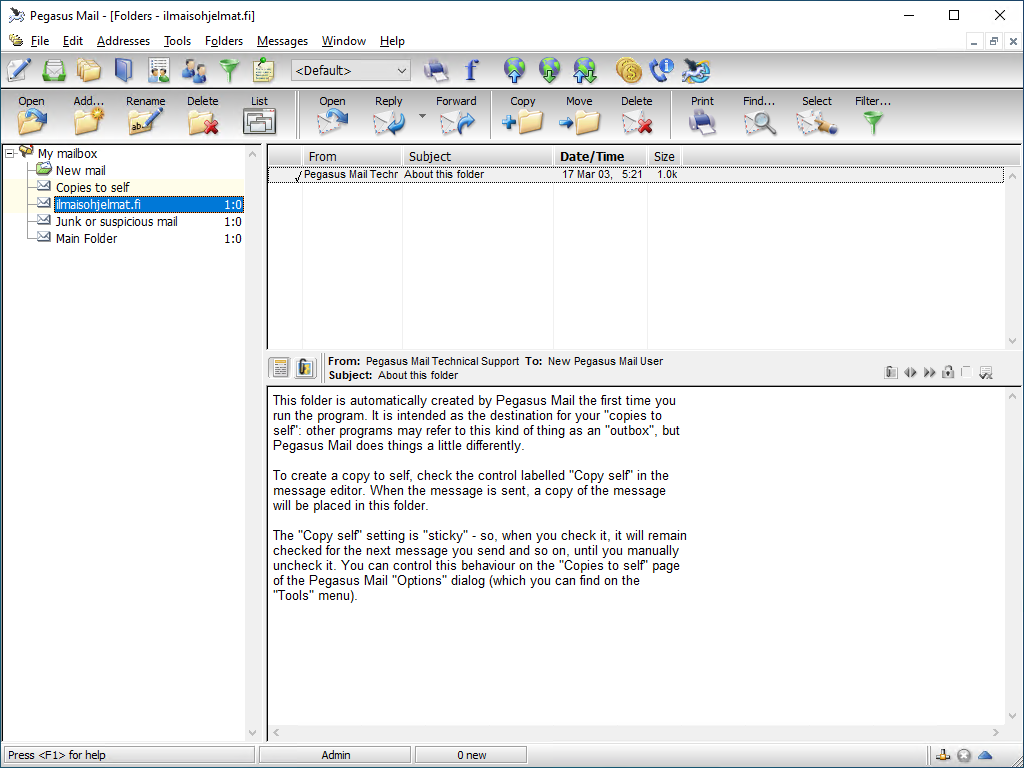Open the Help menu
Image resolution: width=1024 pixels, height=768 pixels.
click(392, 41)
